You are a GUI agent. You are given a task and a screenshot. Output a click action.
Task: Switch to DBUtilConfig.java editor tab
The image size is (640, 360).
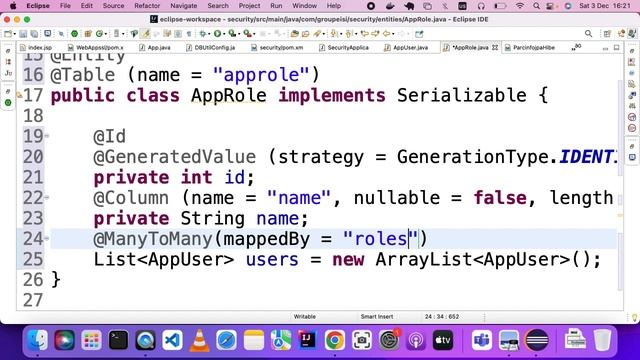(211, 48)
